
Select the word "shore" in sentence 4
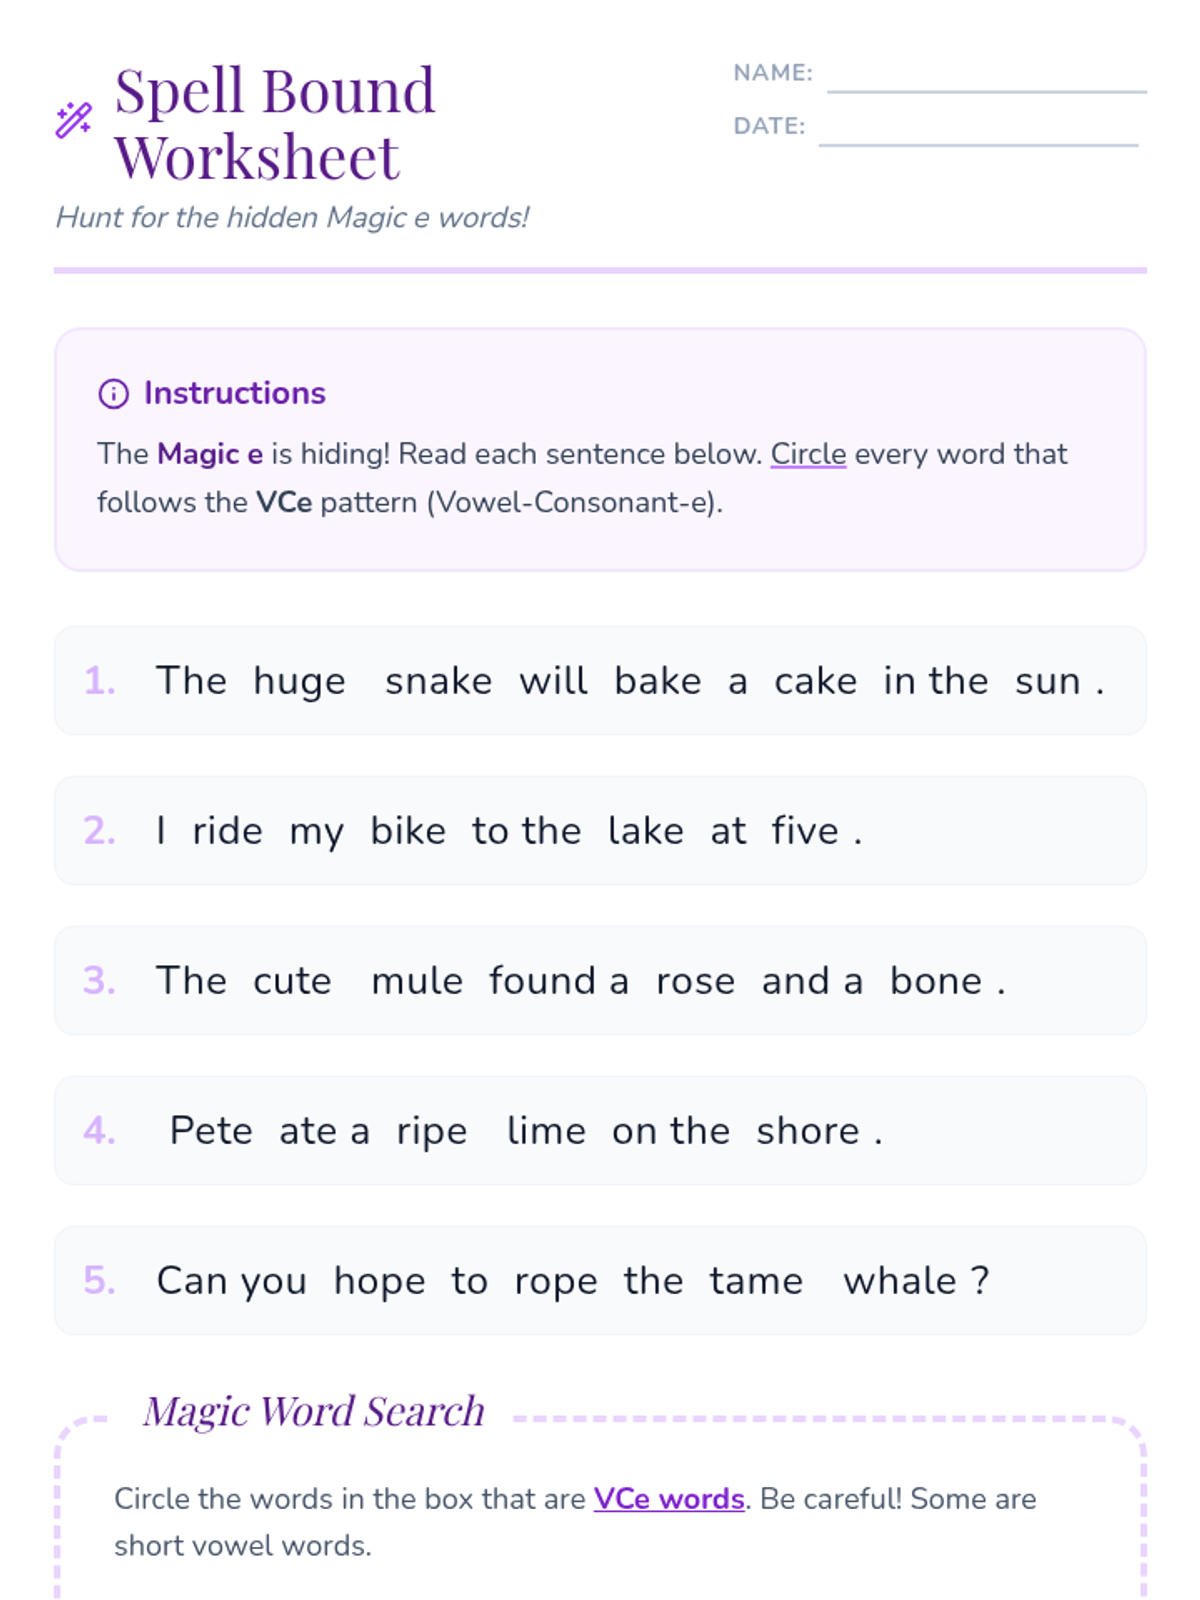807,1131
